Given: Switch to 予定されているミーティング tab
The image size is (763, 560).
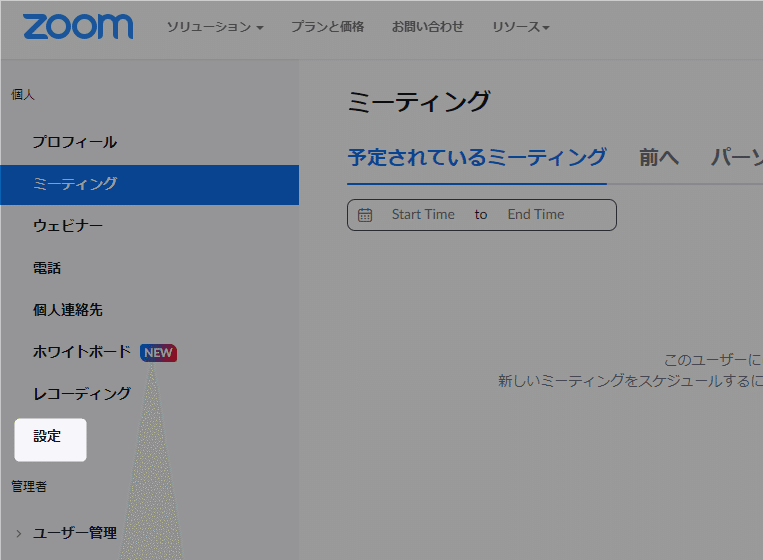Looking at the screenshot, I should [477, 158].
